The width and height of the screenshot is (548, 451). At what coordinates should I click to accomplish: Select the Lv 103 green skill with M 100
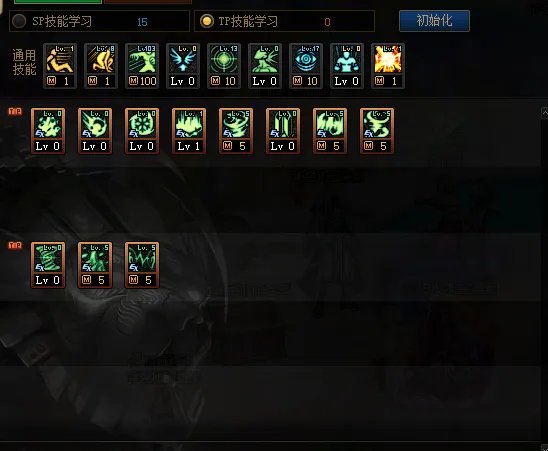(x=142, y=66)
